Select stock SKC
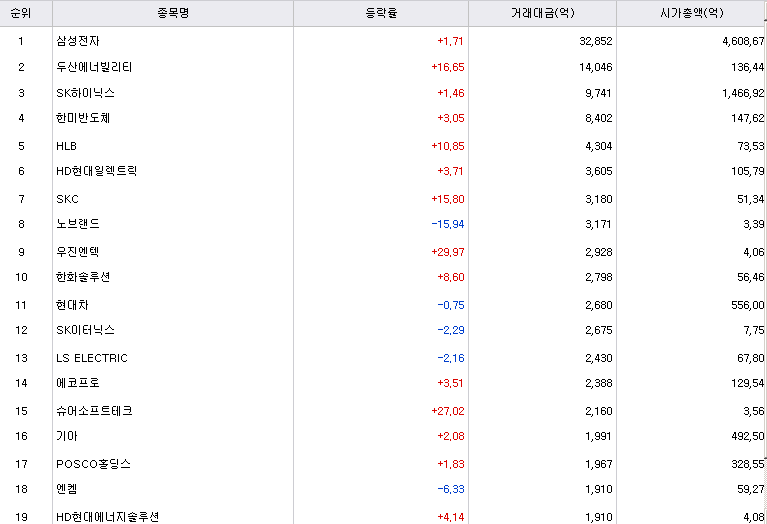This screenshot has width=767, height=524. pos(67,199)
